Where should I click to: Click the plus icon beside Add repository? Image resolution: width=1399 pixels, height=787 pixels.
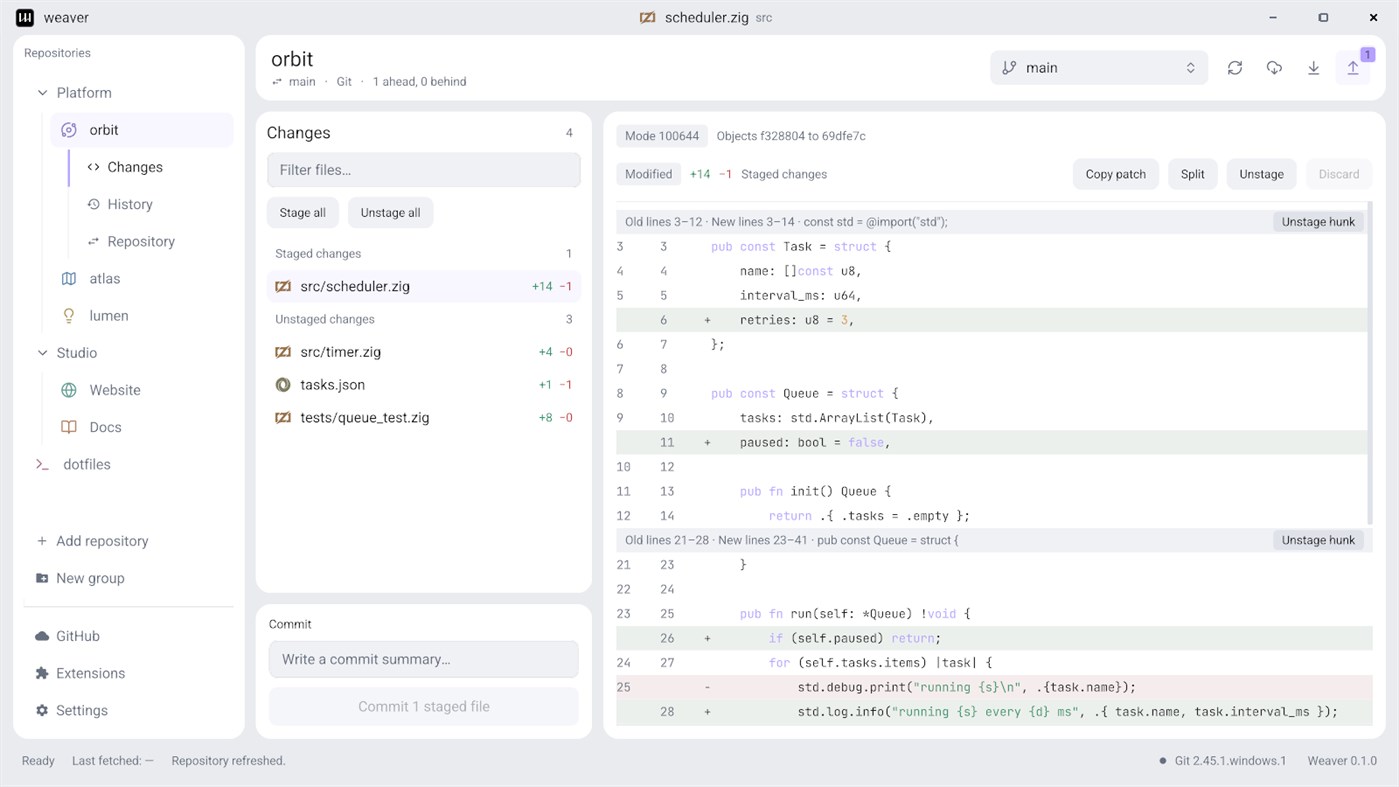point(42,541)
